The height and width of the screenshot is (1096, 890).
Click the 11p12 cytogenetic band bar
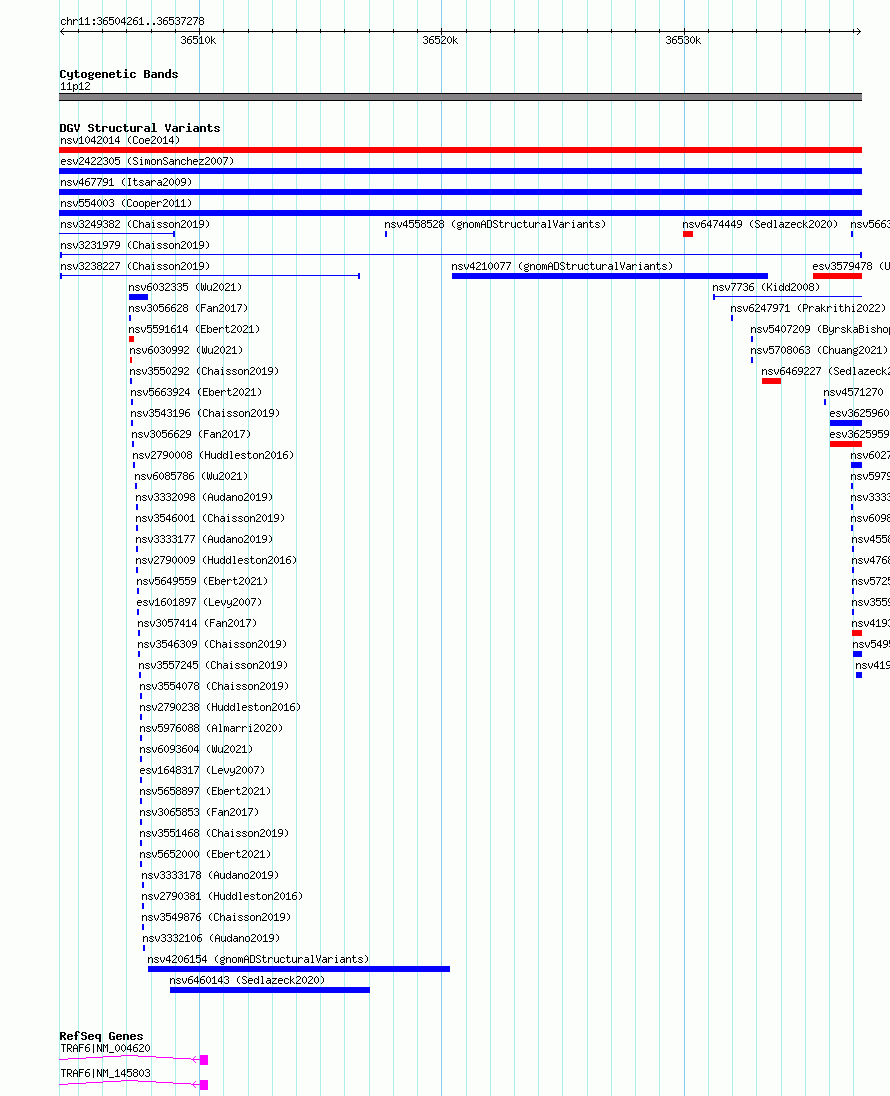coord(461,97)
